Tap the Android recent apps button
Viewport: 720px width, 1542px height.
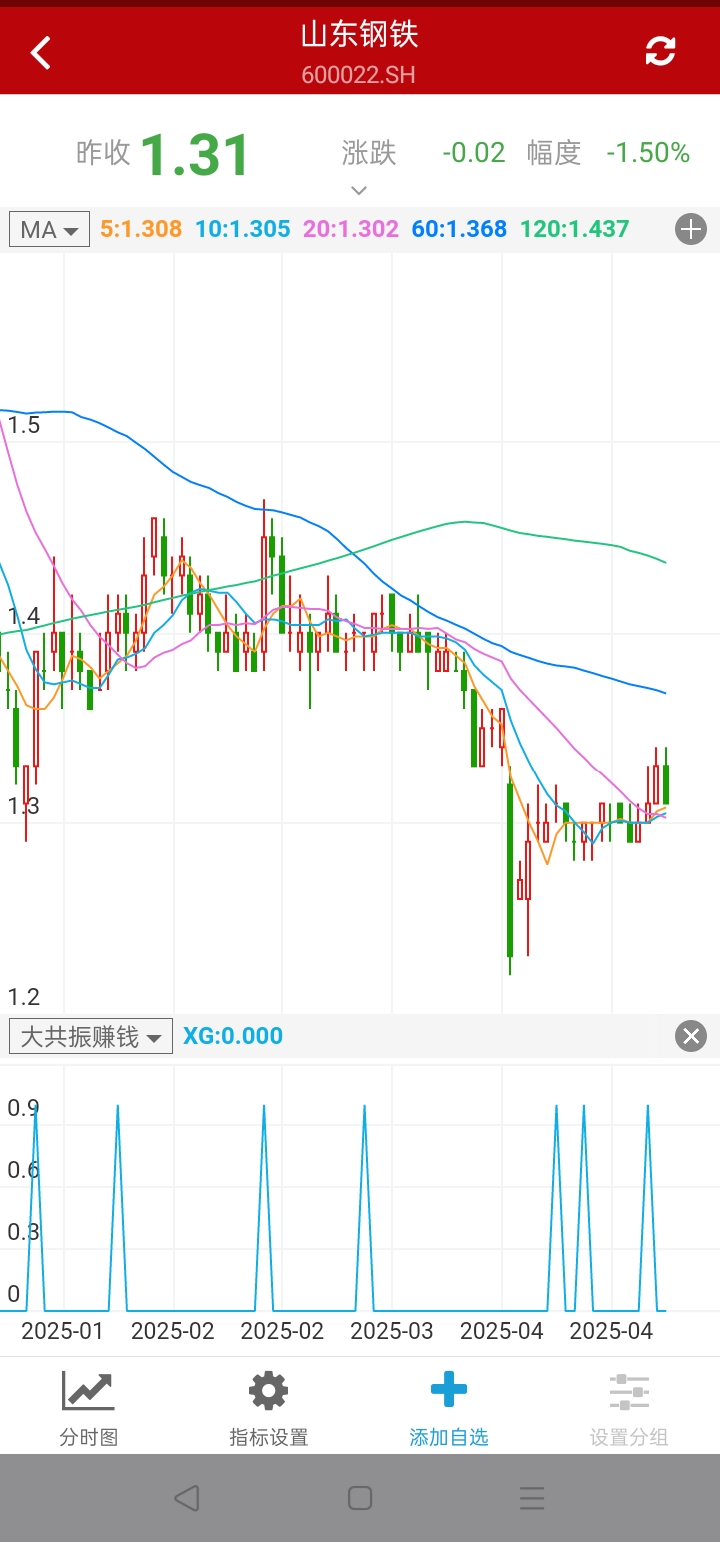[x=532, y=1497]
